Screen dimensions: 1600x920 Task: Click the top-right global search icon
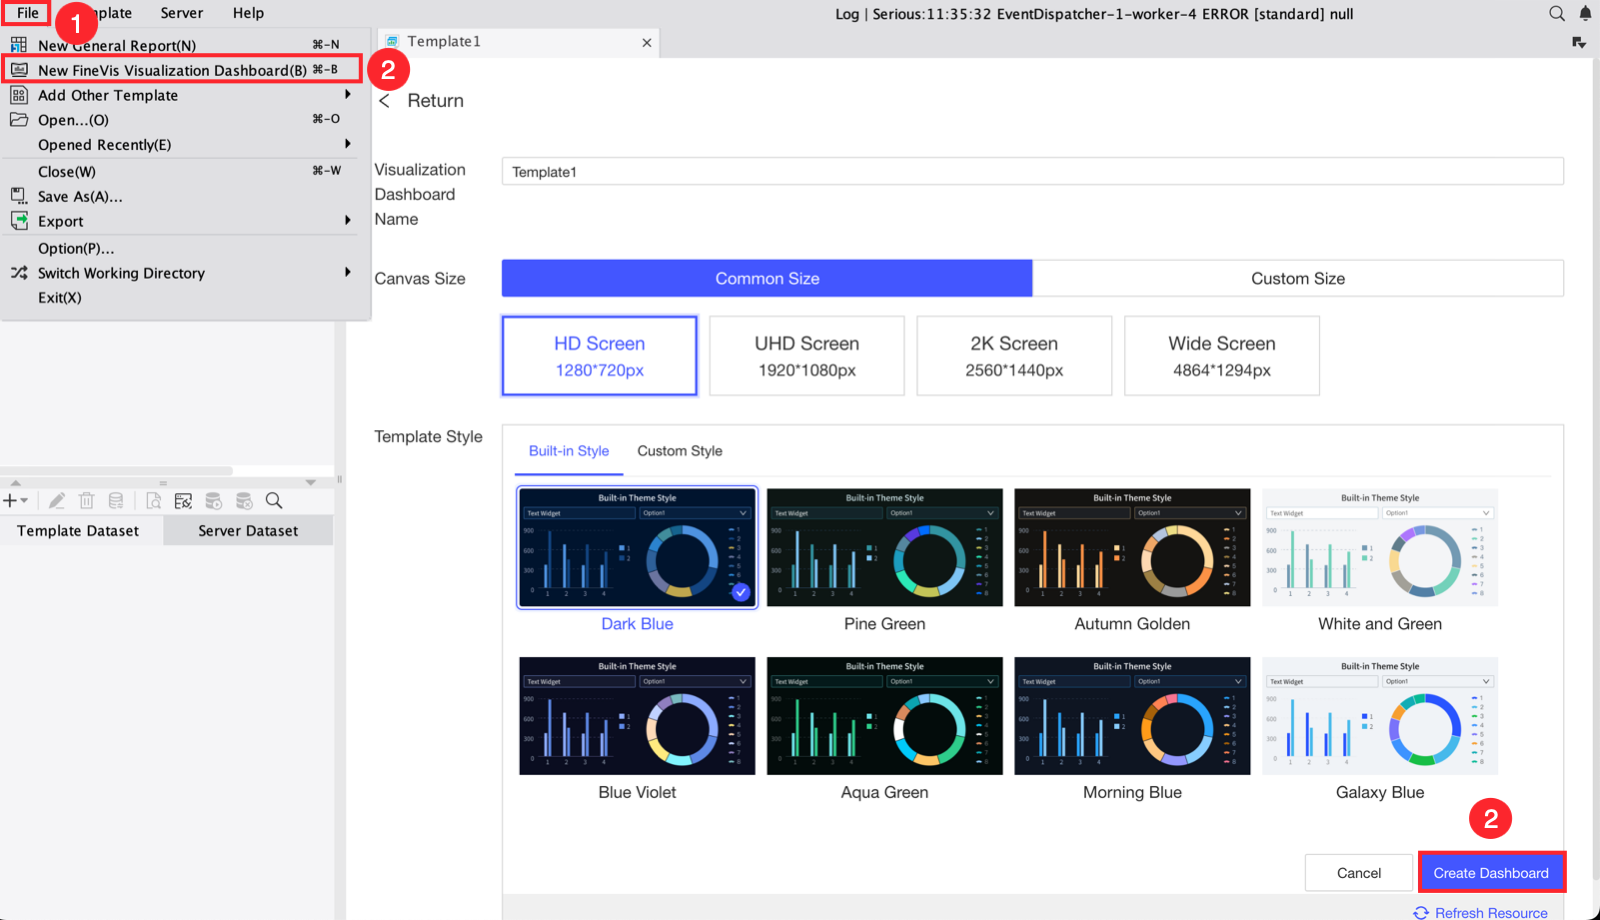(x=1557, y=13)
